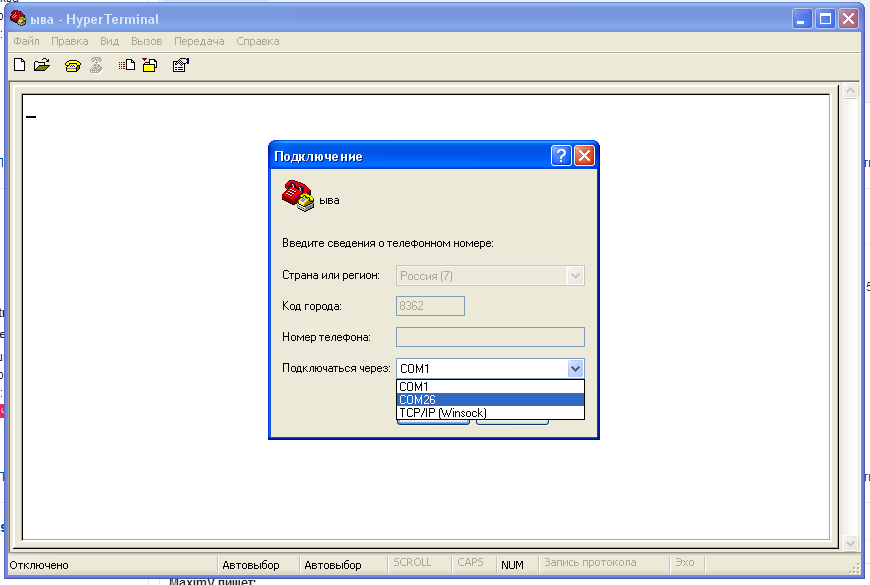This screenshot has height=585, width=870.
Task: Open the Передача menu
Action: click(x=198, y=41)
